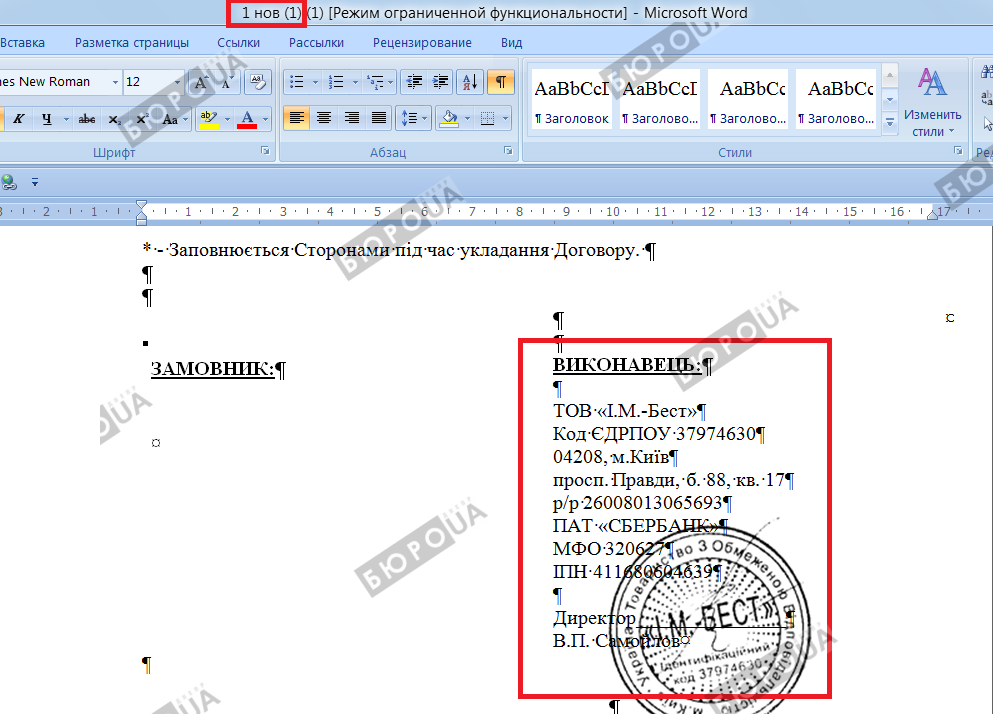Screen dimensions: 993x714
Task: Click the Decrease Indent icon
Action: (x=414, y=82)
